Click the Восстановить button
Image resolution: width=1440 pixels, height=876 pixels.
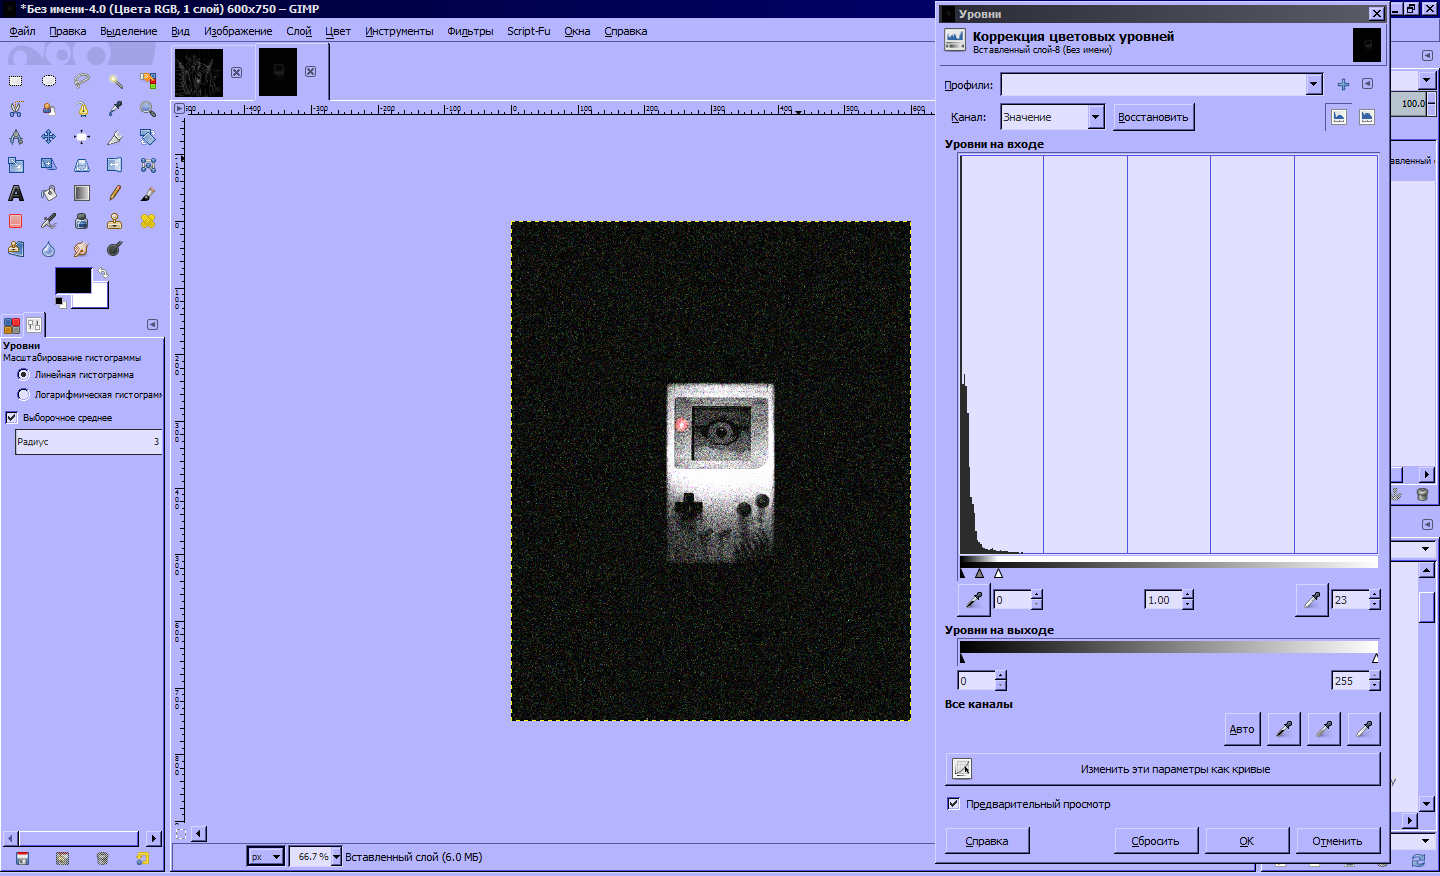click(1153, 117)
